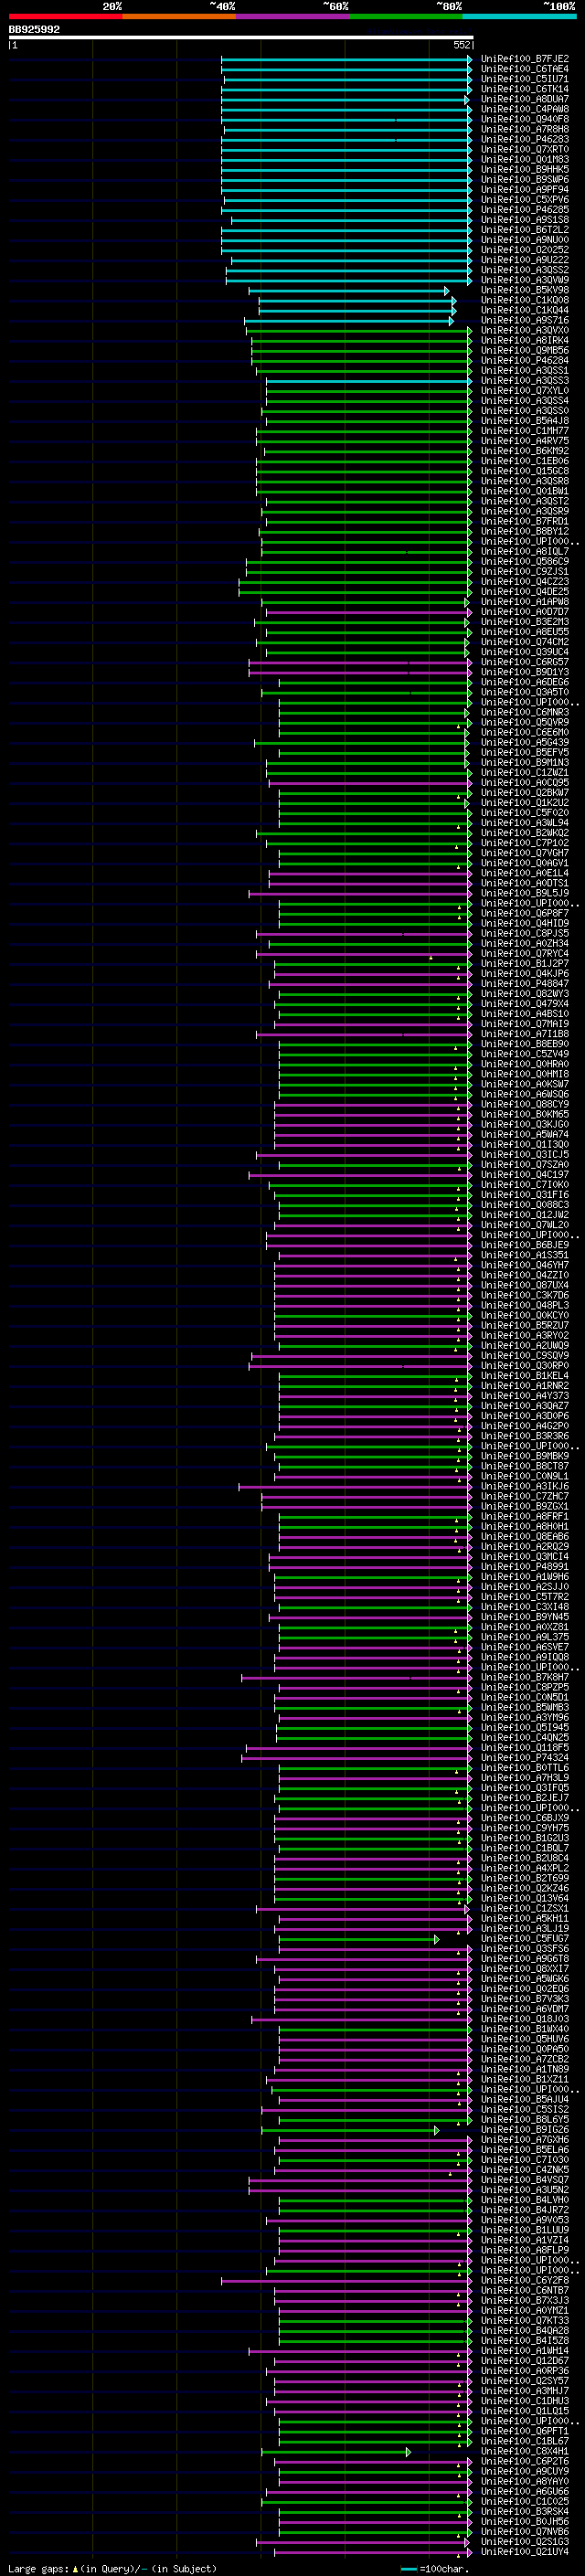Select the BB925992 query name

[34, 29]
